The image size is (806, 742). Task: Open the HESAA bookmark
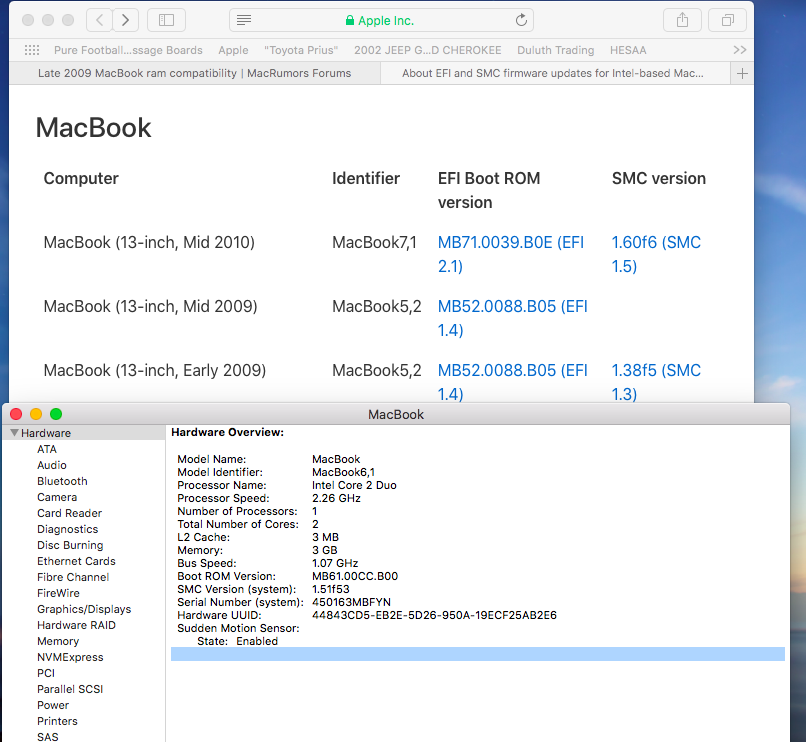(628, 50)
